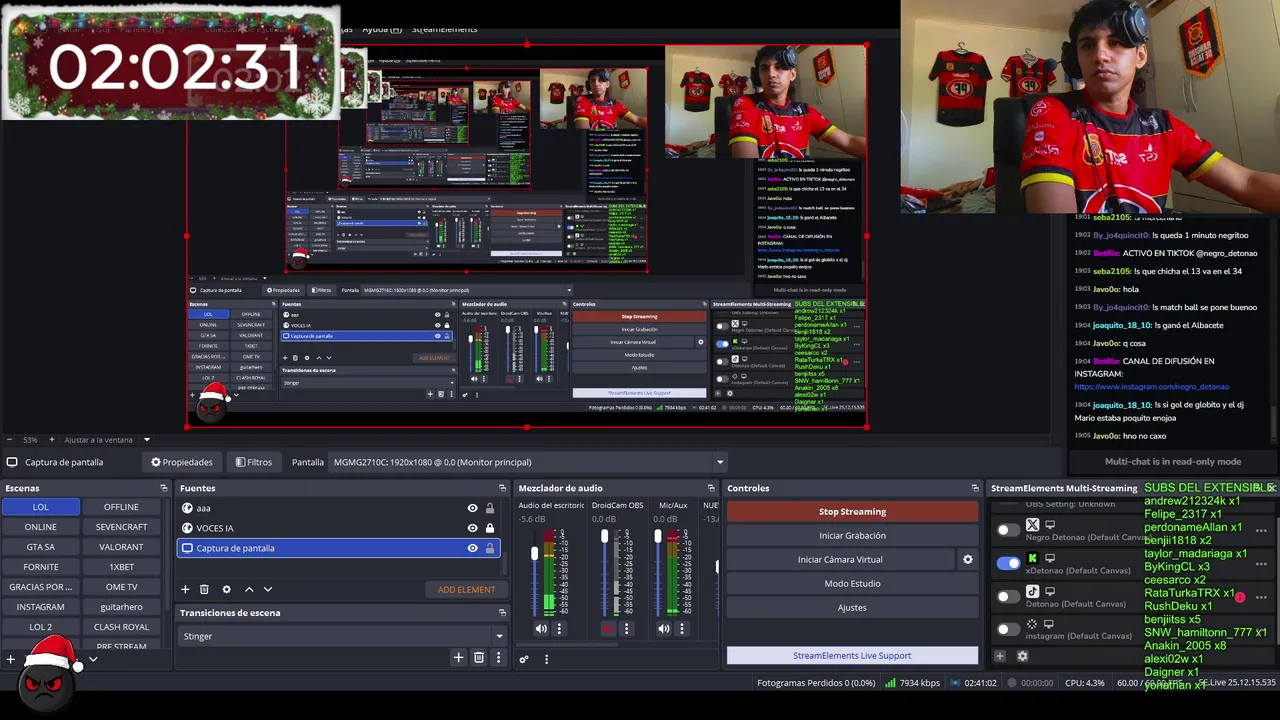The image size is (1280, 720).
Task: Hide the VOCES IA source
Action: pos(472,528)
